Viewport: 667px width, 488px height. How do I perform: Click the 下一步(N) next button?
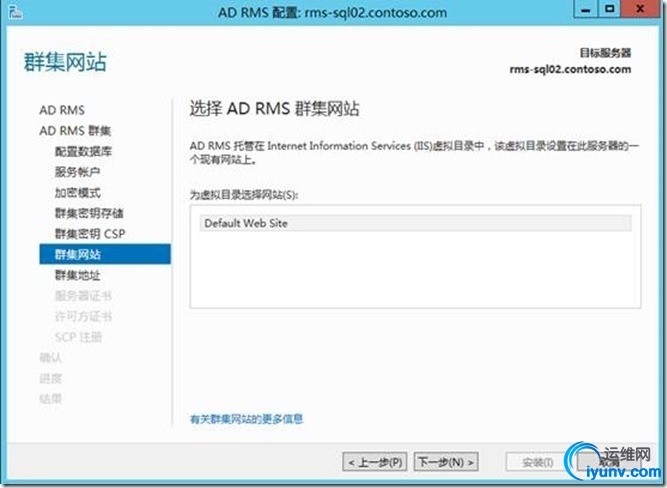tap(446, 462)
